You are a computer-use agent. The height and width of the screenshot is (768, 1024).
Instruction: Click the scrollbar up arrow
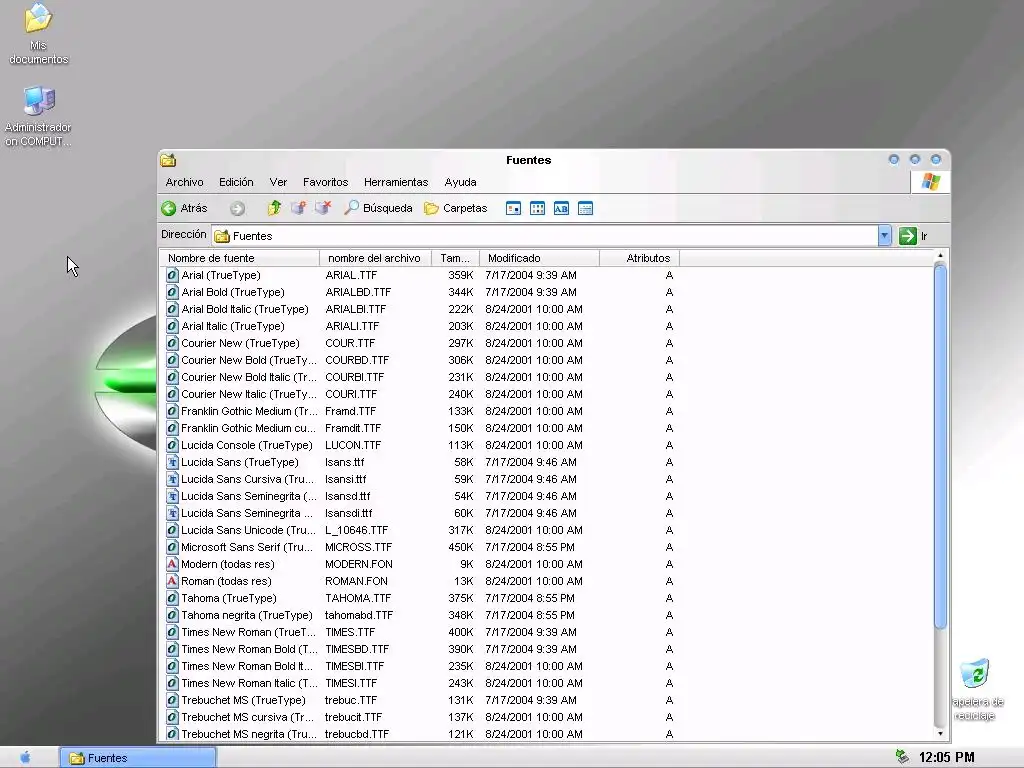(x=940, y=255)
